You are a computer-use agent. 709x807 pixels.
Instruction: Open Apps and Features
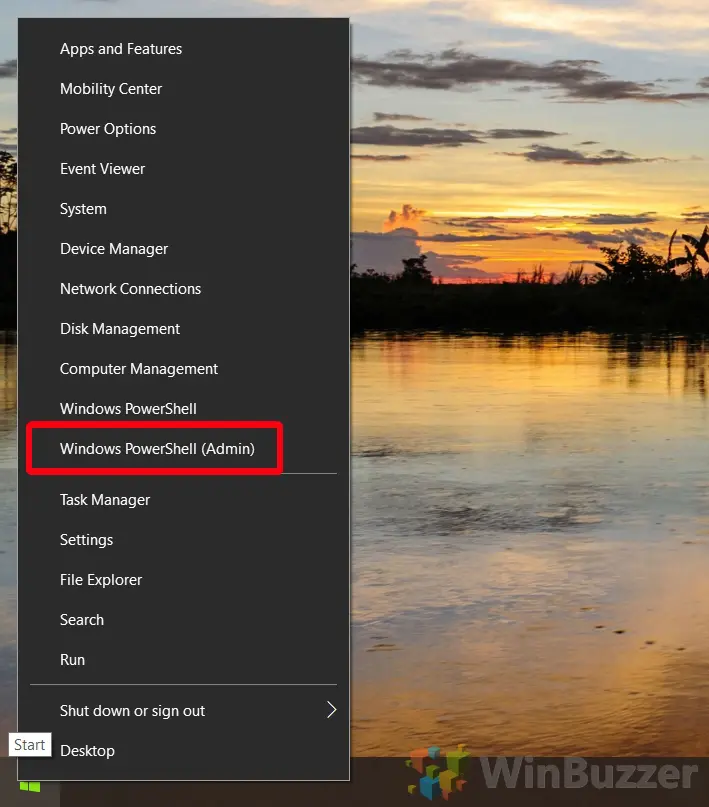pyautogui.click(x=183, y=49)
